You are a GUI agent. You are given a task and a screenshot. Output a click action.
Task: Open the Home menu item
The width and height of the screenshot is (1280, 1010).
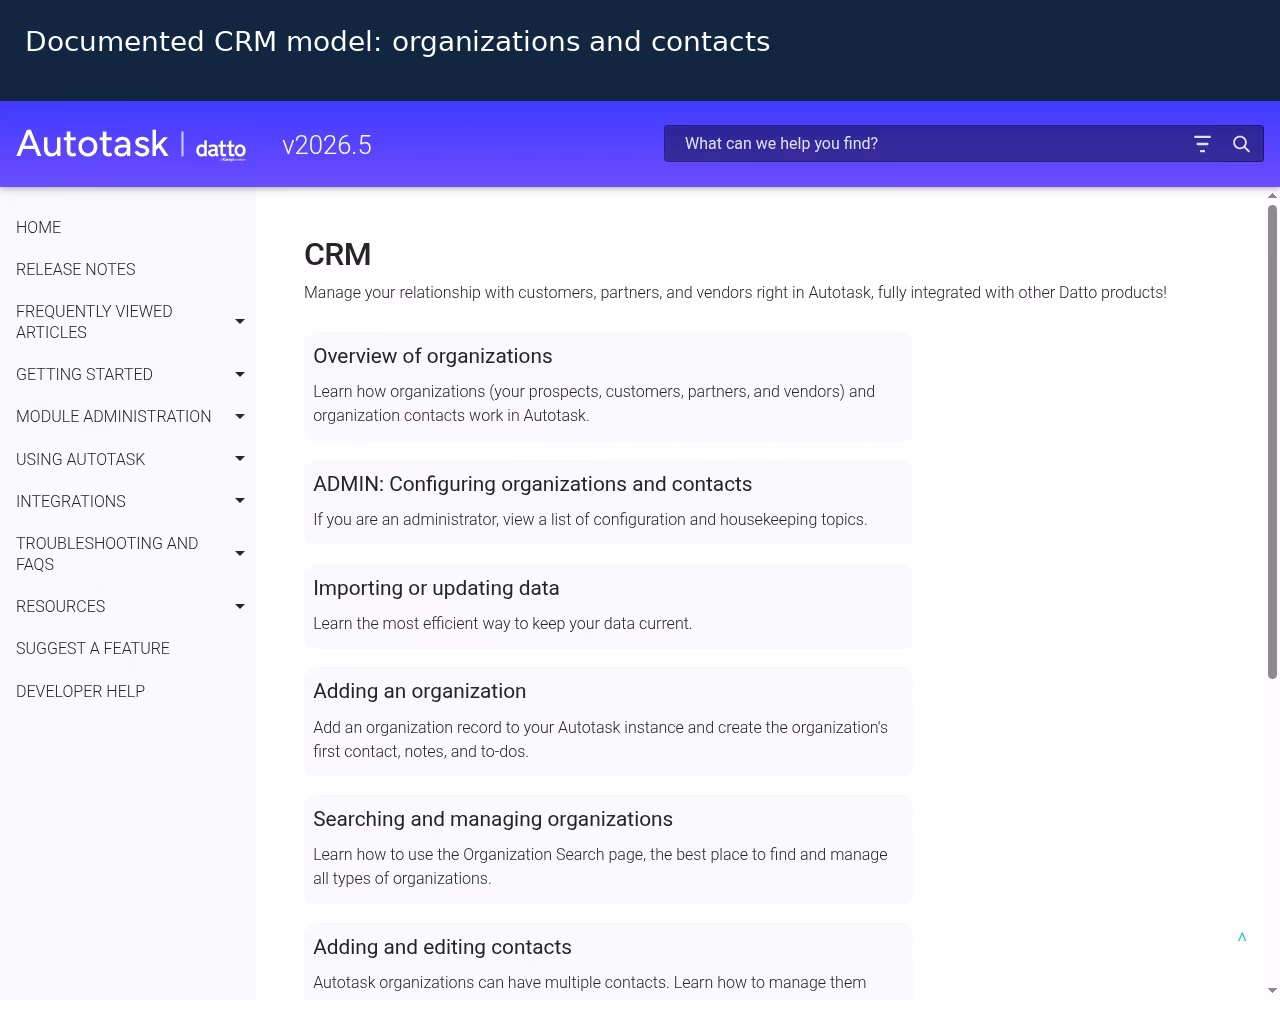point(39,228)
